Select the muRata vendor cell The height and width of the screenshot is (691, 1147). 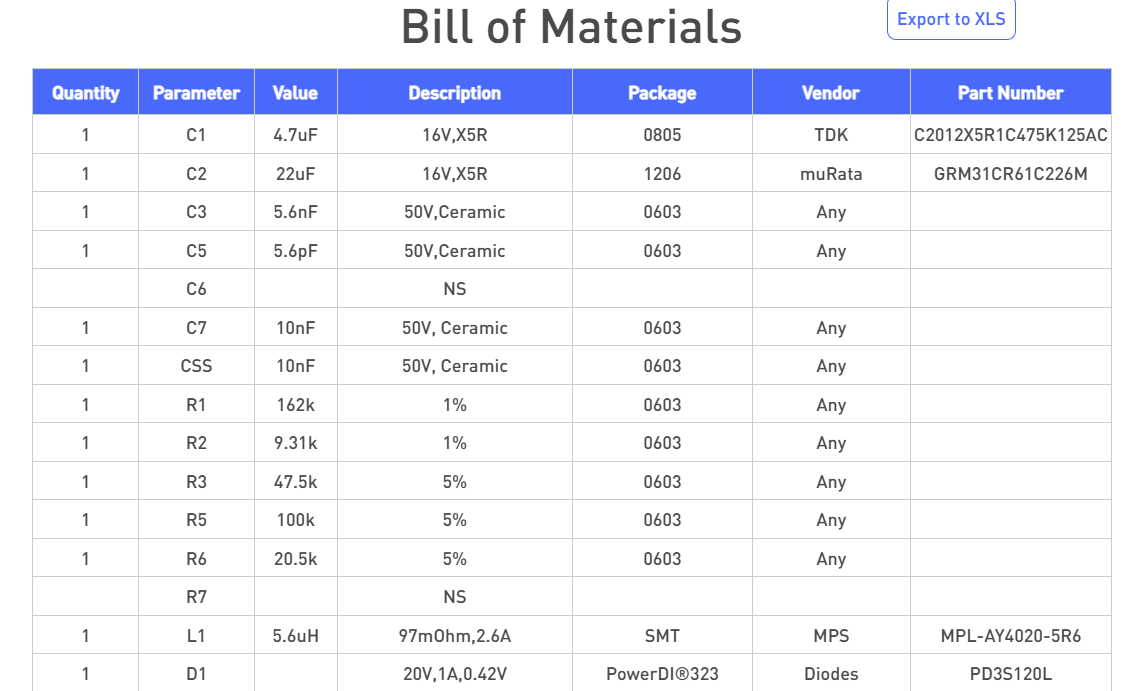pos(831,174)
